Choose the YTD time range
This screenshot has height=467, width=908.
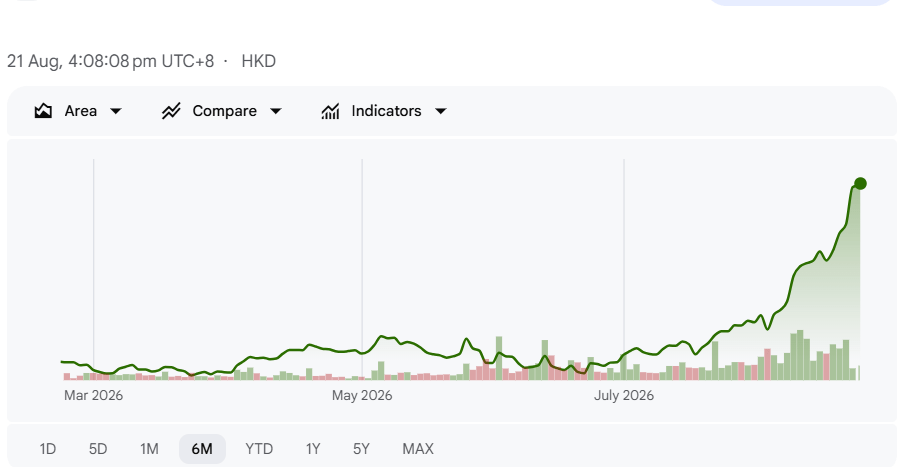coord(259,449)
